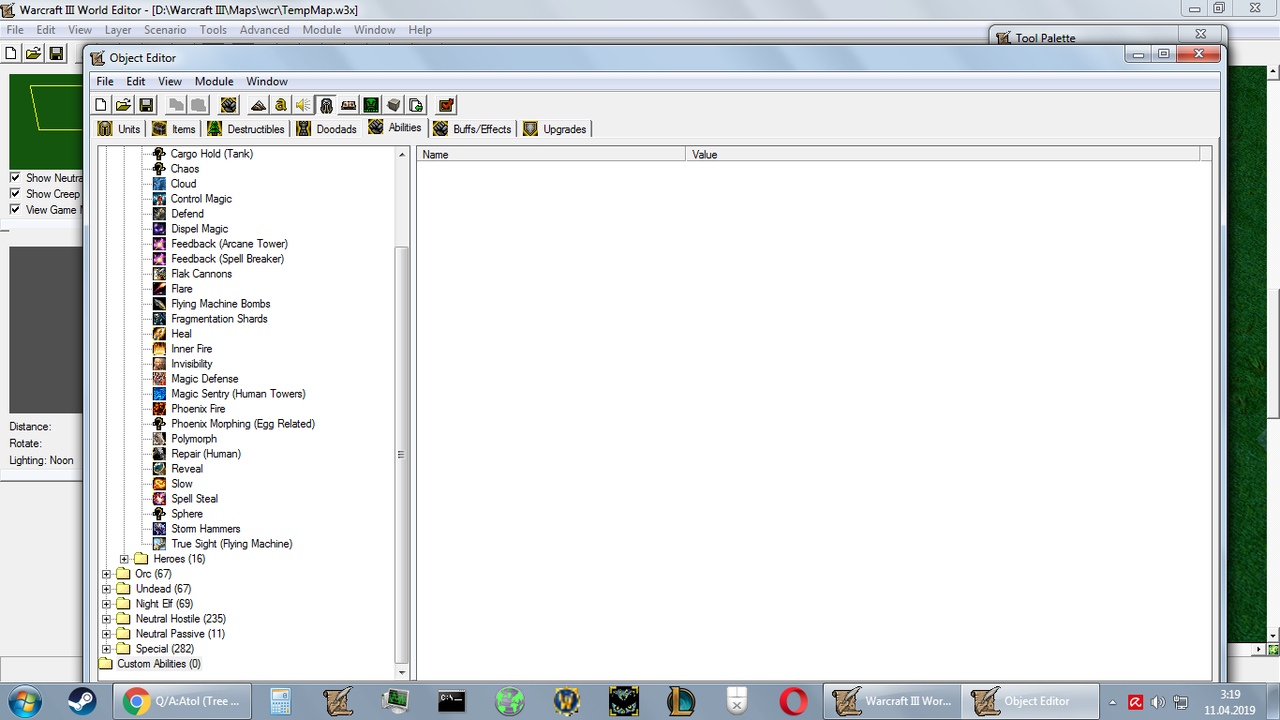This screenshot has width=1280, height=720.
Task: Switch to the Upgrades tab
Action: point(554,129)
